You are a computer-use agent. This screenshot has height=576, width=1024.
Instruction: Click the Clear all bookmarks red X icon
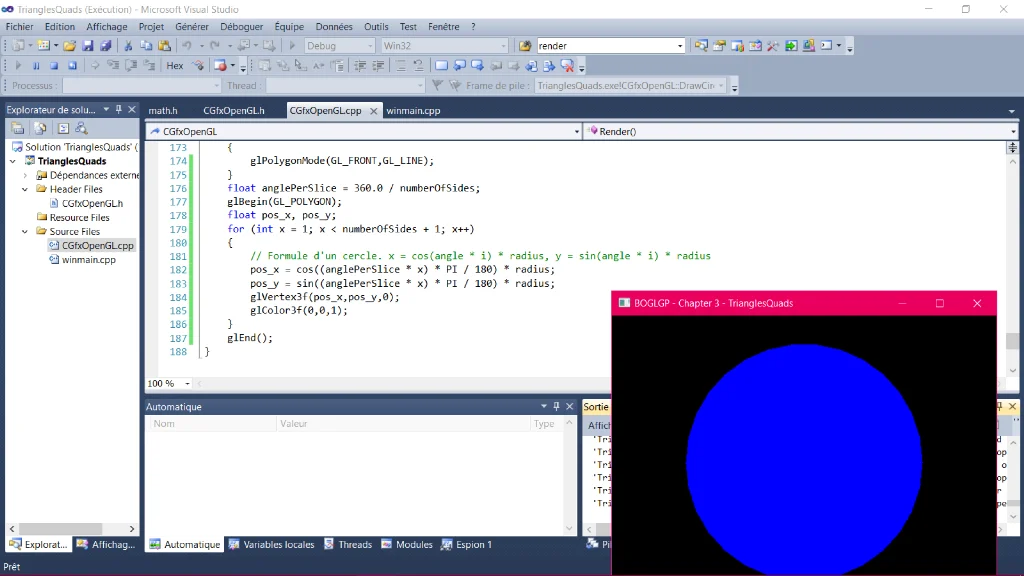568,65
